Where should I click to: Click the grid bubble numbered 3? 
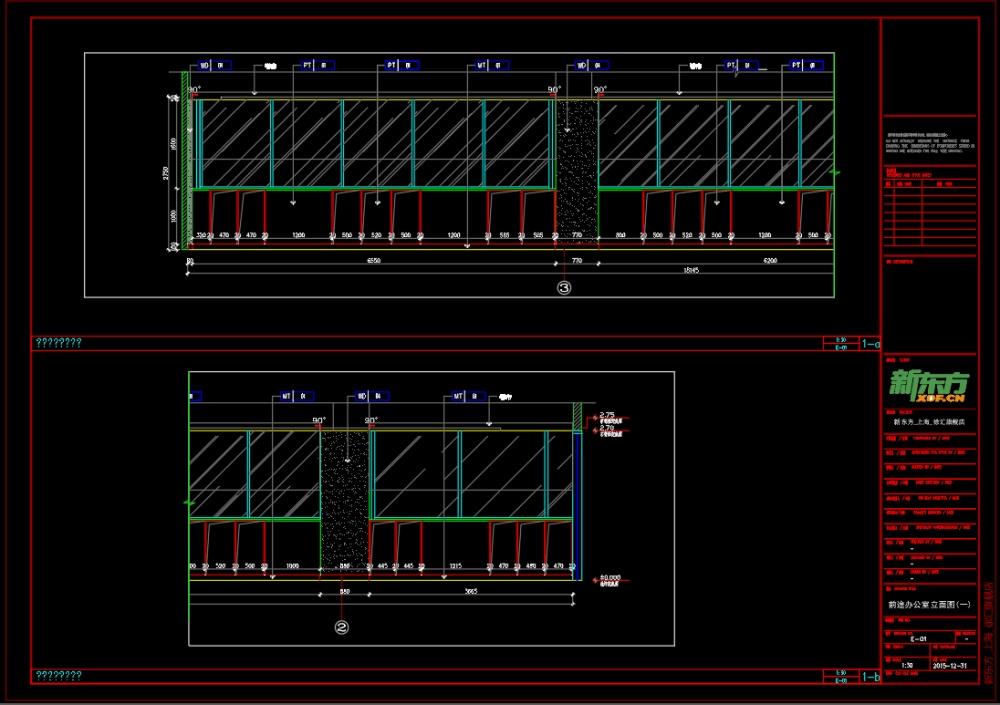click(x=564, y=288)
